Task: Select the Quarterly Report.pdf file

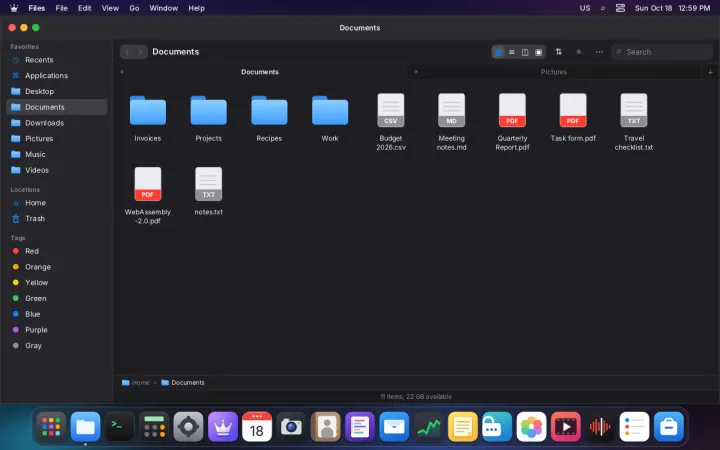Action: [512, 122]
